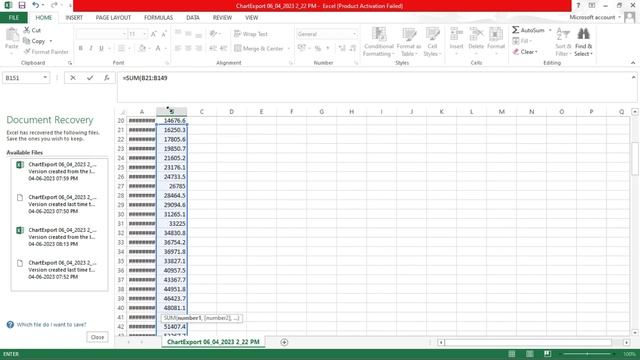Add a new sheet with plus icon
This screenshot has height=360, width=640.
tap(284, 342)
